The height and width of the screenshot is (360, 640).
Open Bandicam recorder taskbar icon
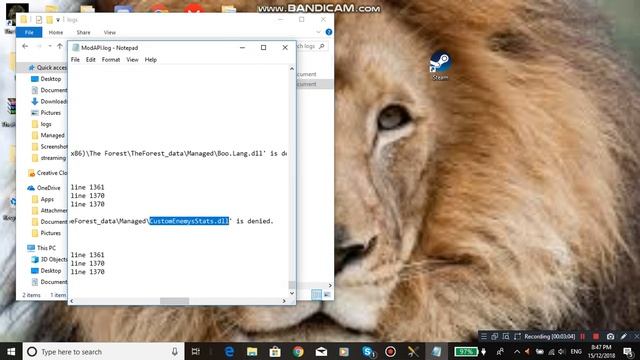coord(390,351)
